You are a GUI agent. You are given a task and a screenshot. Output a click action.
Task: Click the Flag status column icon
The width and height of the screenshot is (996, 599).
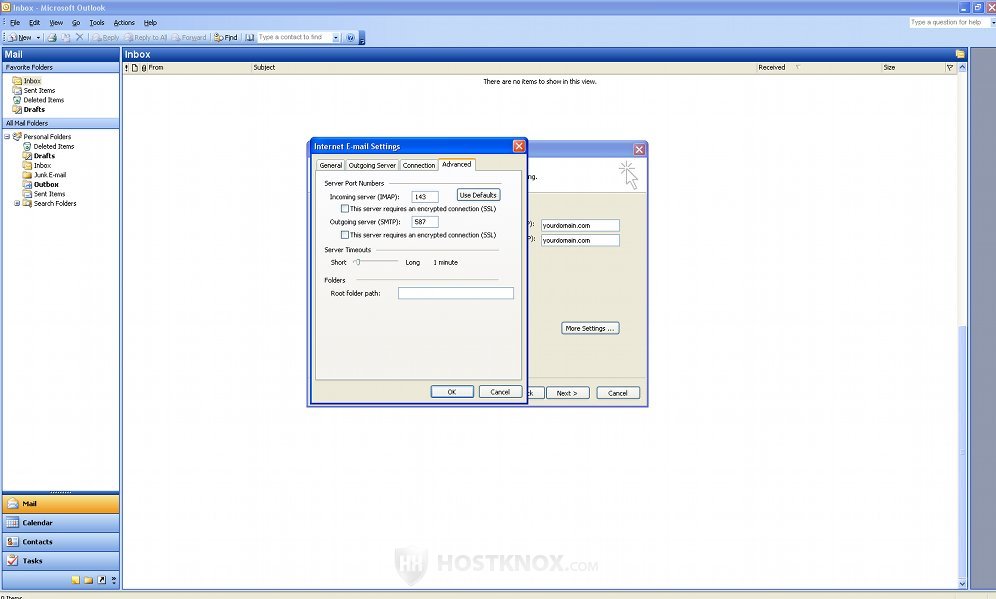950,67
